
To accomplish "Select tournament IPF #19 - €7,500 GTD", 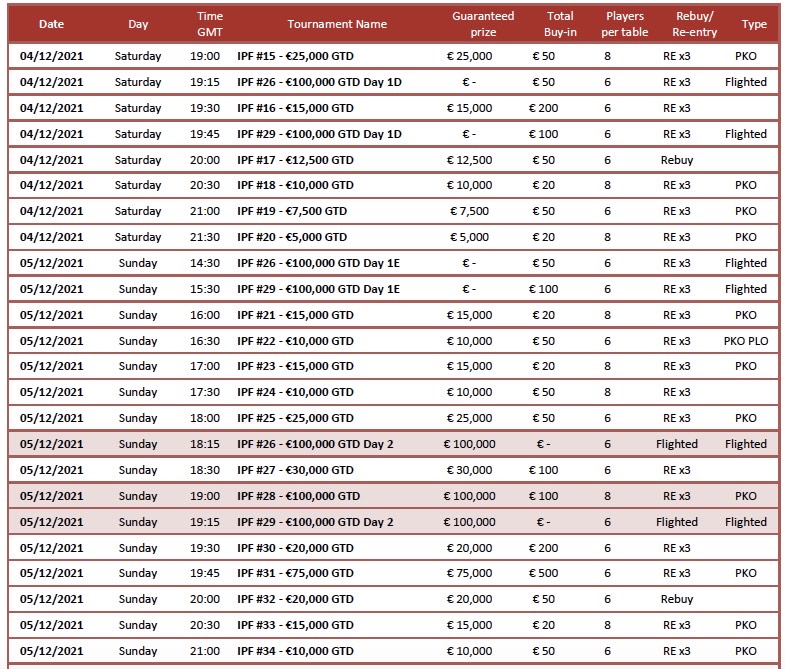I will point(292,211).
